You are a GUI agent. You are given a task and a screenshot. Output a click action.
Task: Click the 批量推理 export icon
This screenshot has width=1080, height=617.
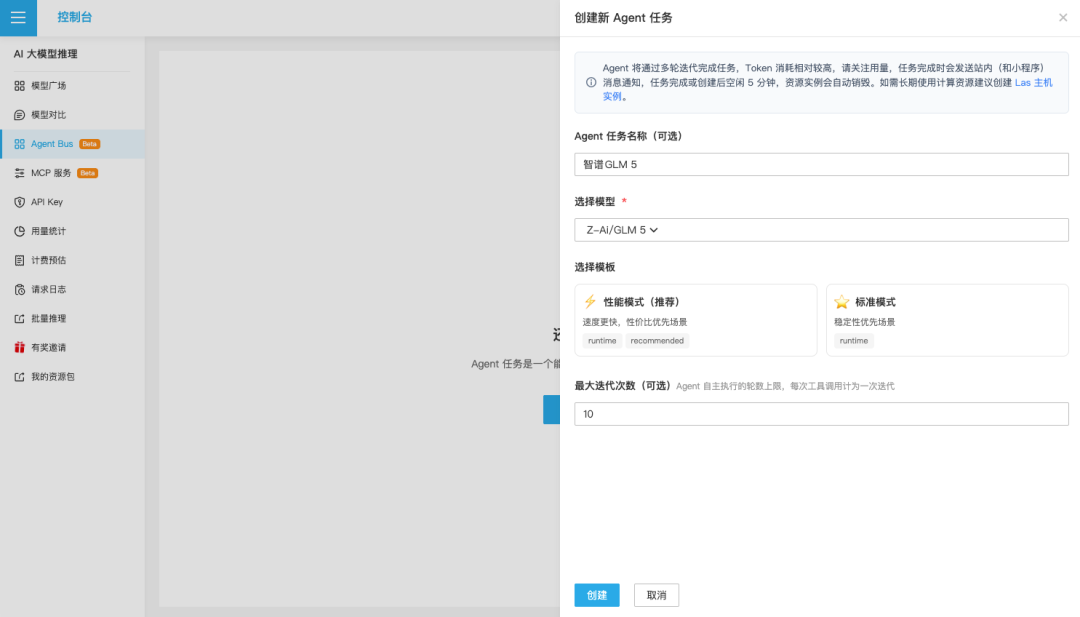[x=19, y=318]
